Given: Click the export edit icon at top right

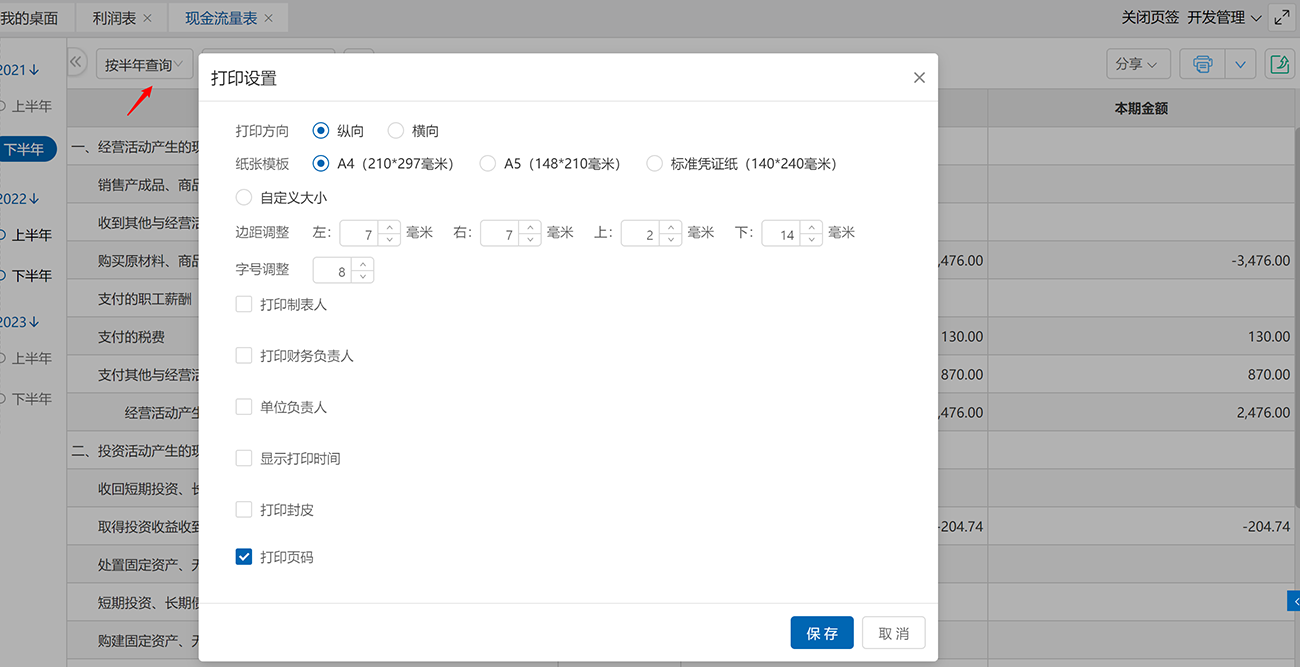Looking at the screenshot, I should (1279, 64).
